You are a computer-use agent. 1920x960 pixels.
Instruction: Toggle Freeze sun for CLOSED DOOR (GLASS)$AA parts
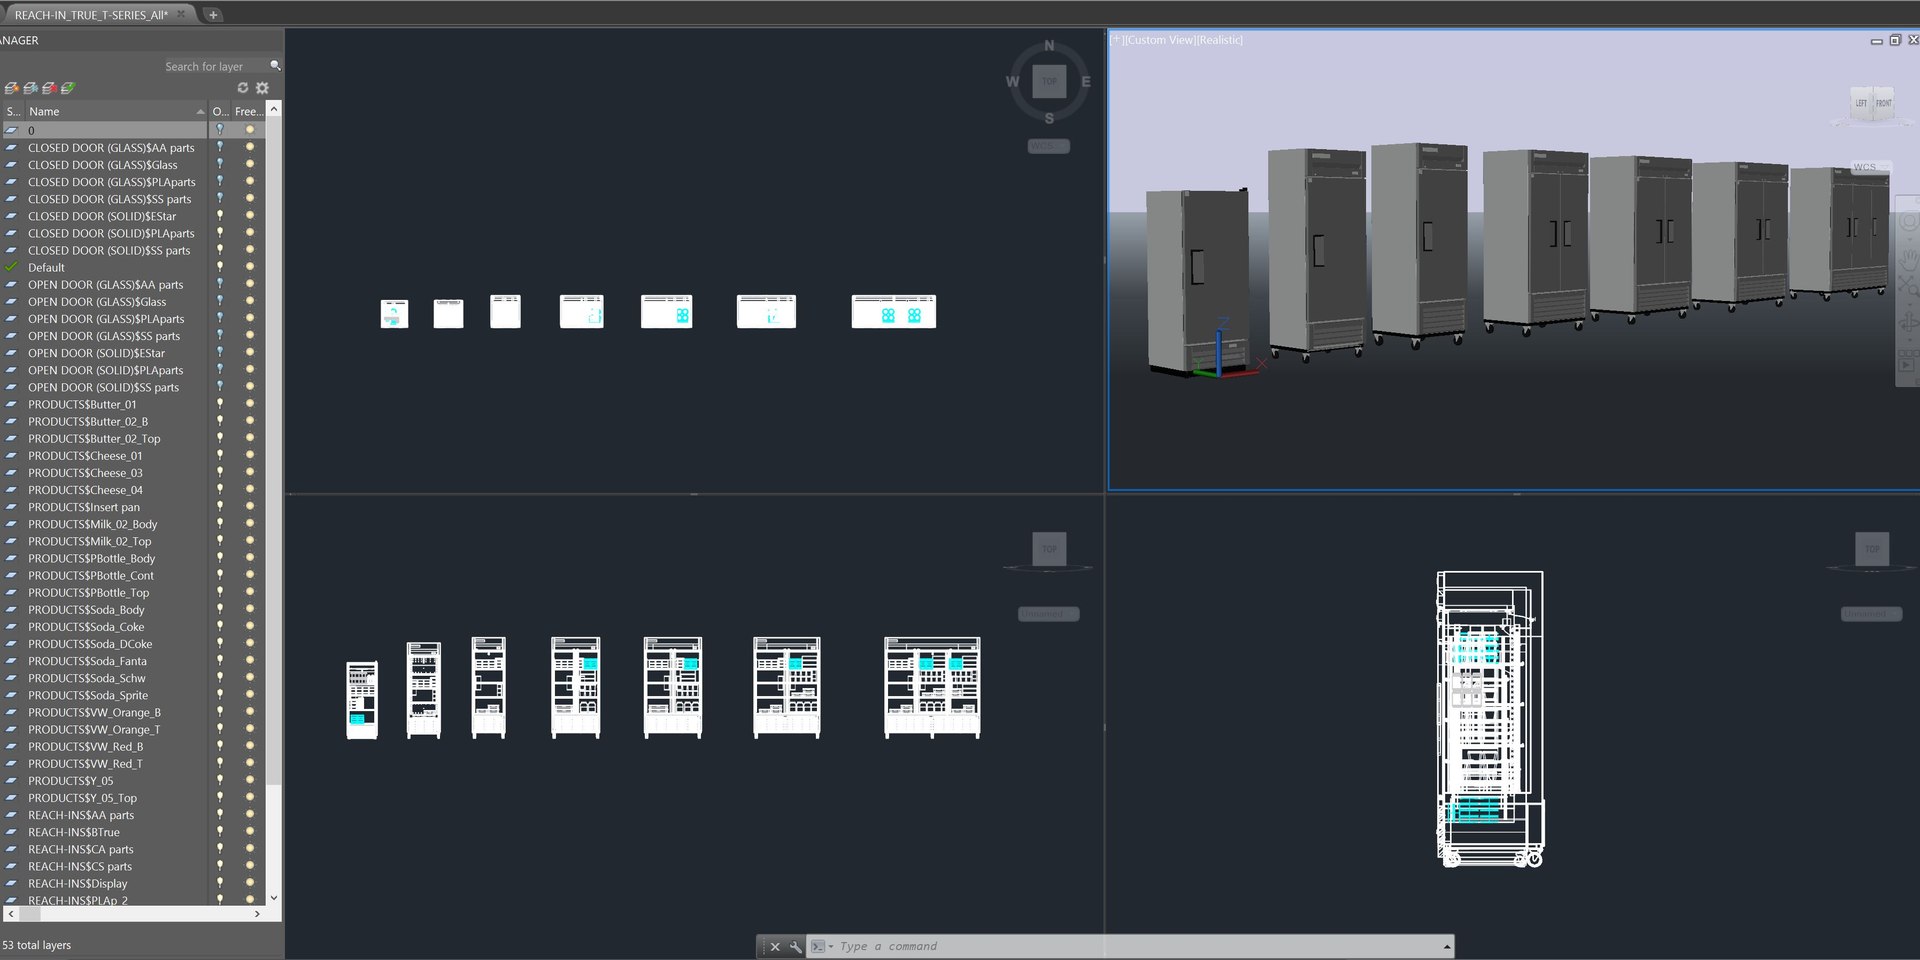click(x=250, y=147)
